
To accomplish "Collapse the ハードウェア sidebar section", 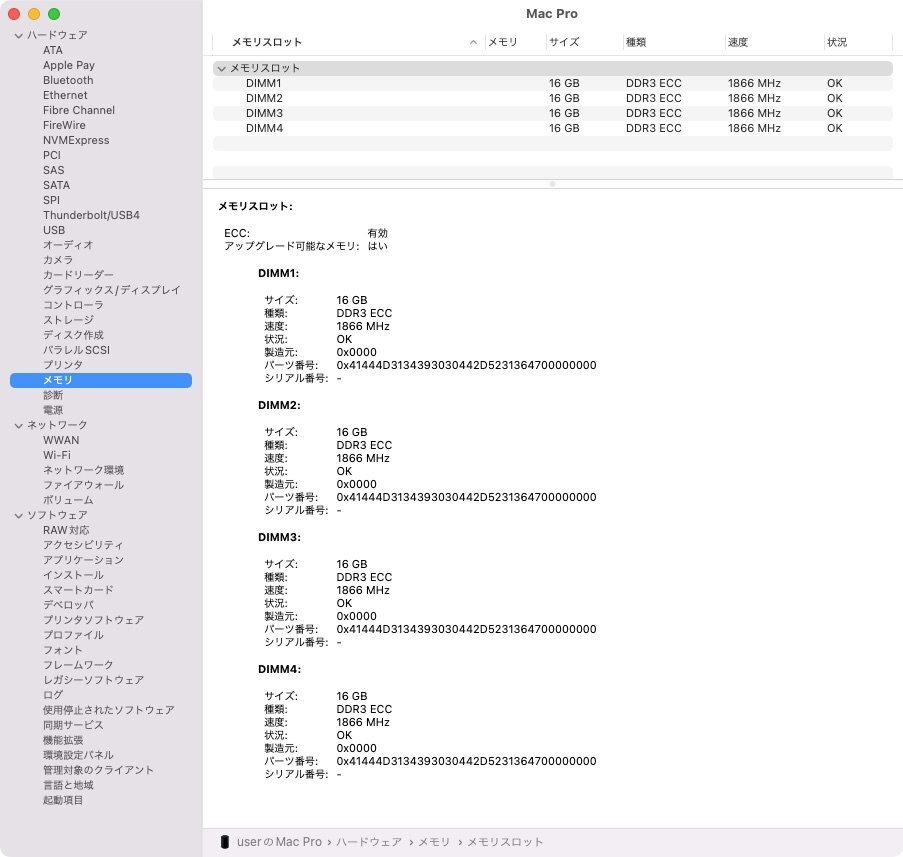I will [18, 34].
